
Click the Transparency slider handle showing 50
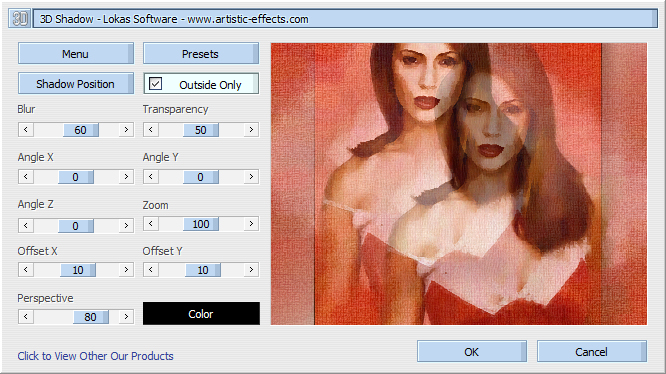point(201,130)
